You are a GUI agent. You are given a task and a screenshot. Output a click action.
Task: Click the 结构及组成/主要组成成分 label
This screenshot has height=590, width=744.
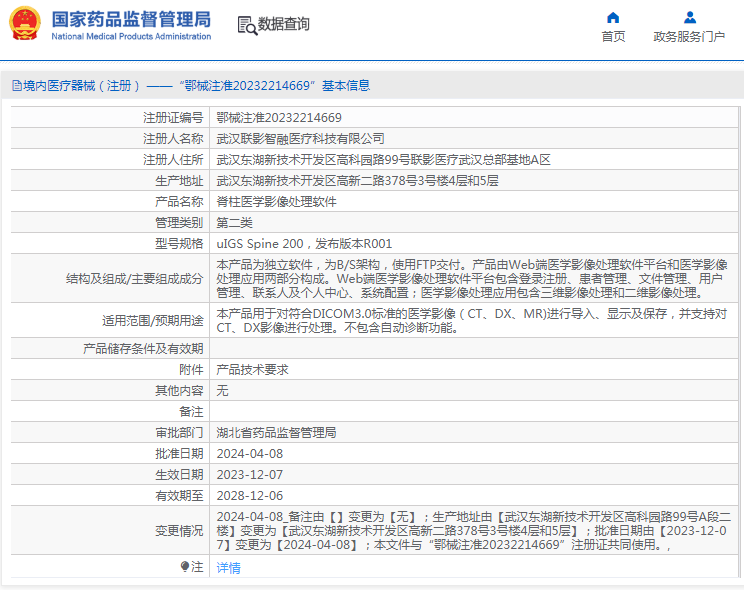click(x=134, y=279)
